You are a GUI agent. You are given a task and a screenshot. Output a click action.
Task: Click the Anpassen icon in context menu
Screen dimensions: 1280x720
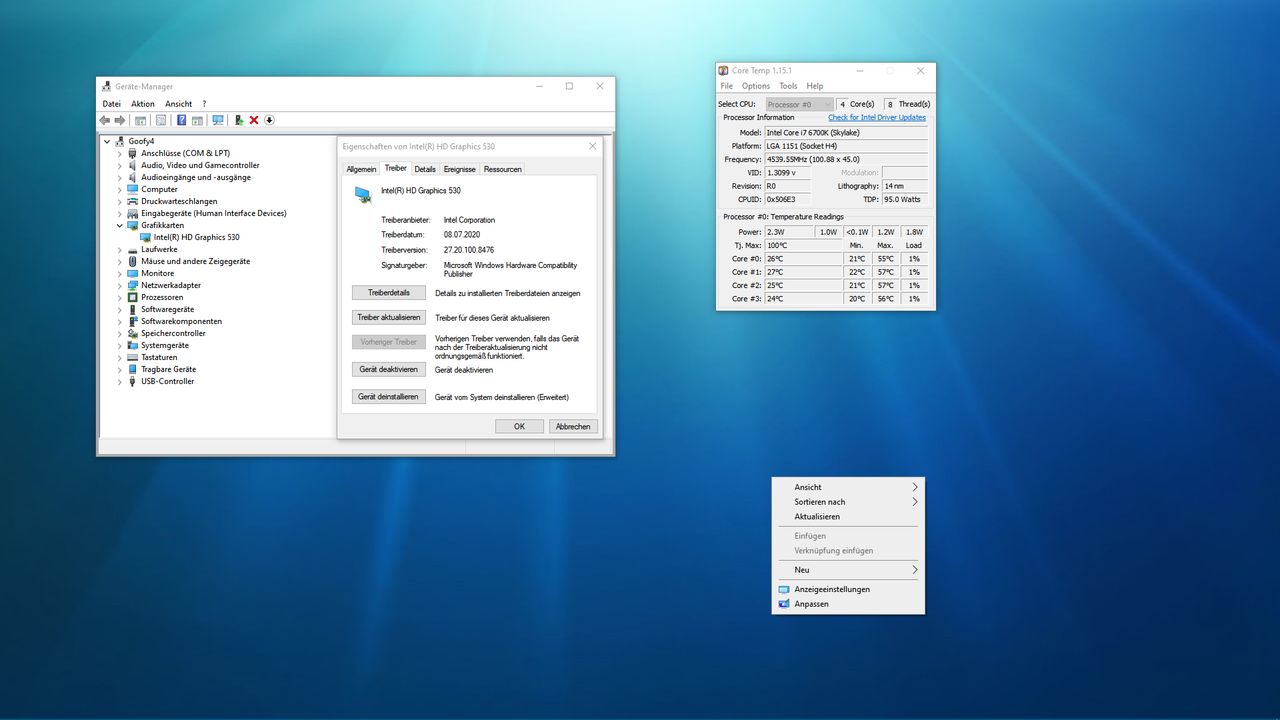[784, 604]
